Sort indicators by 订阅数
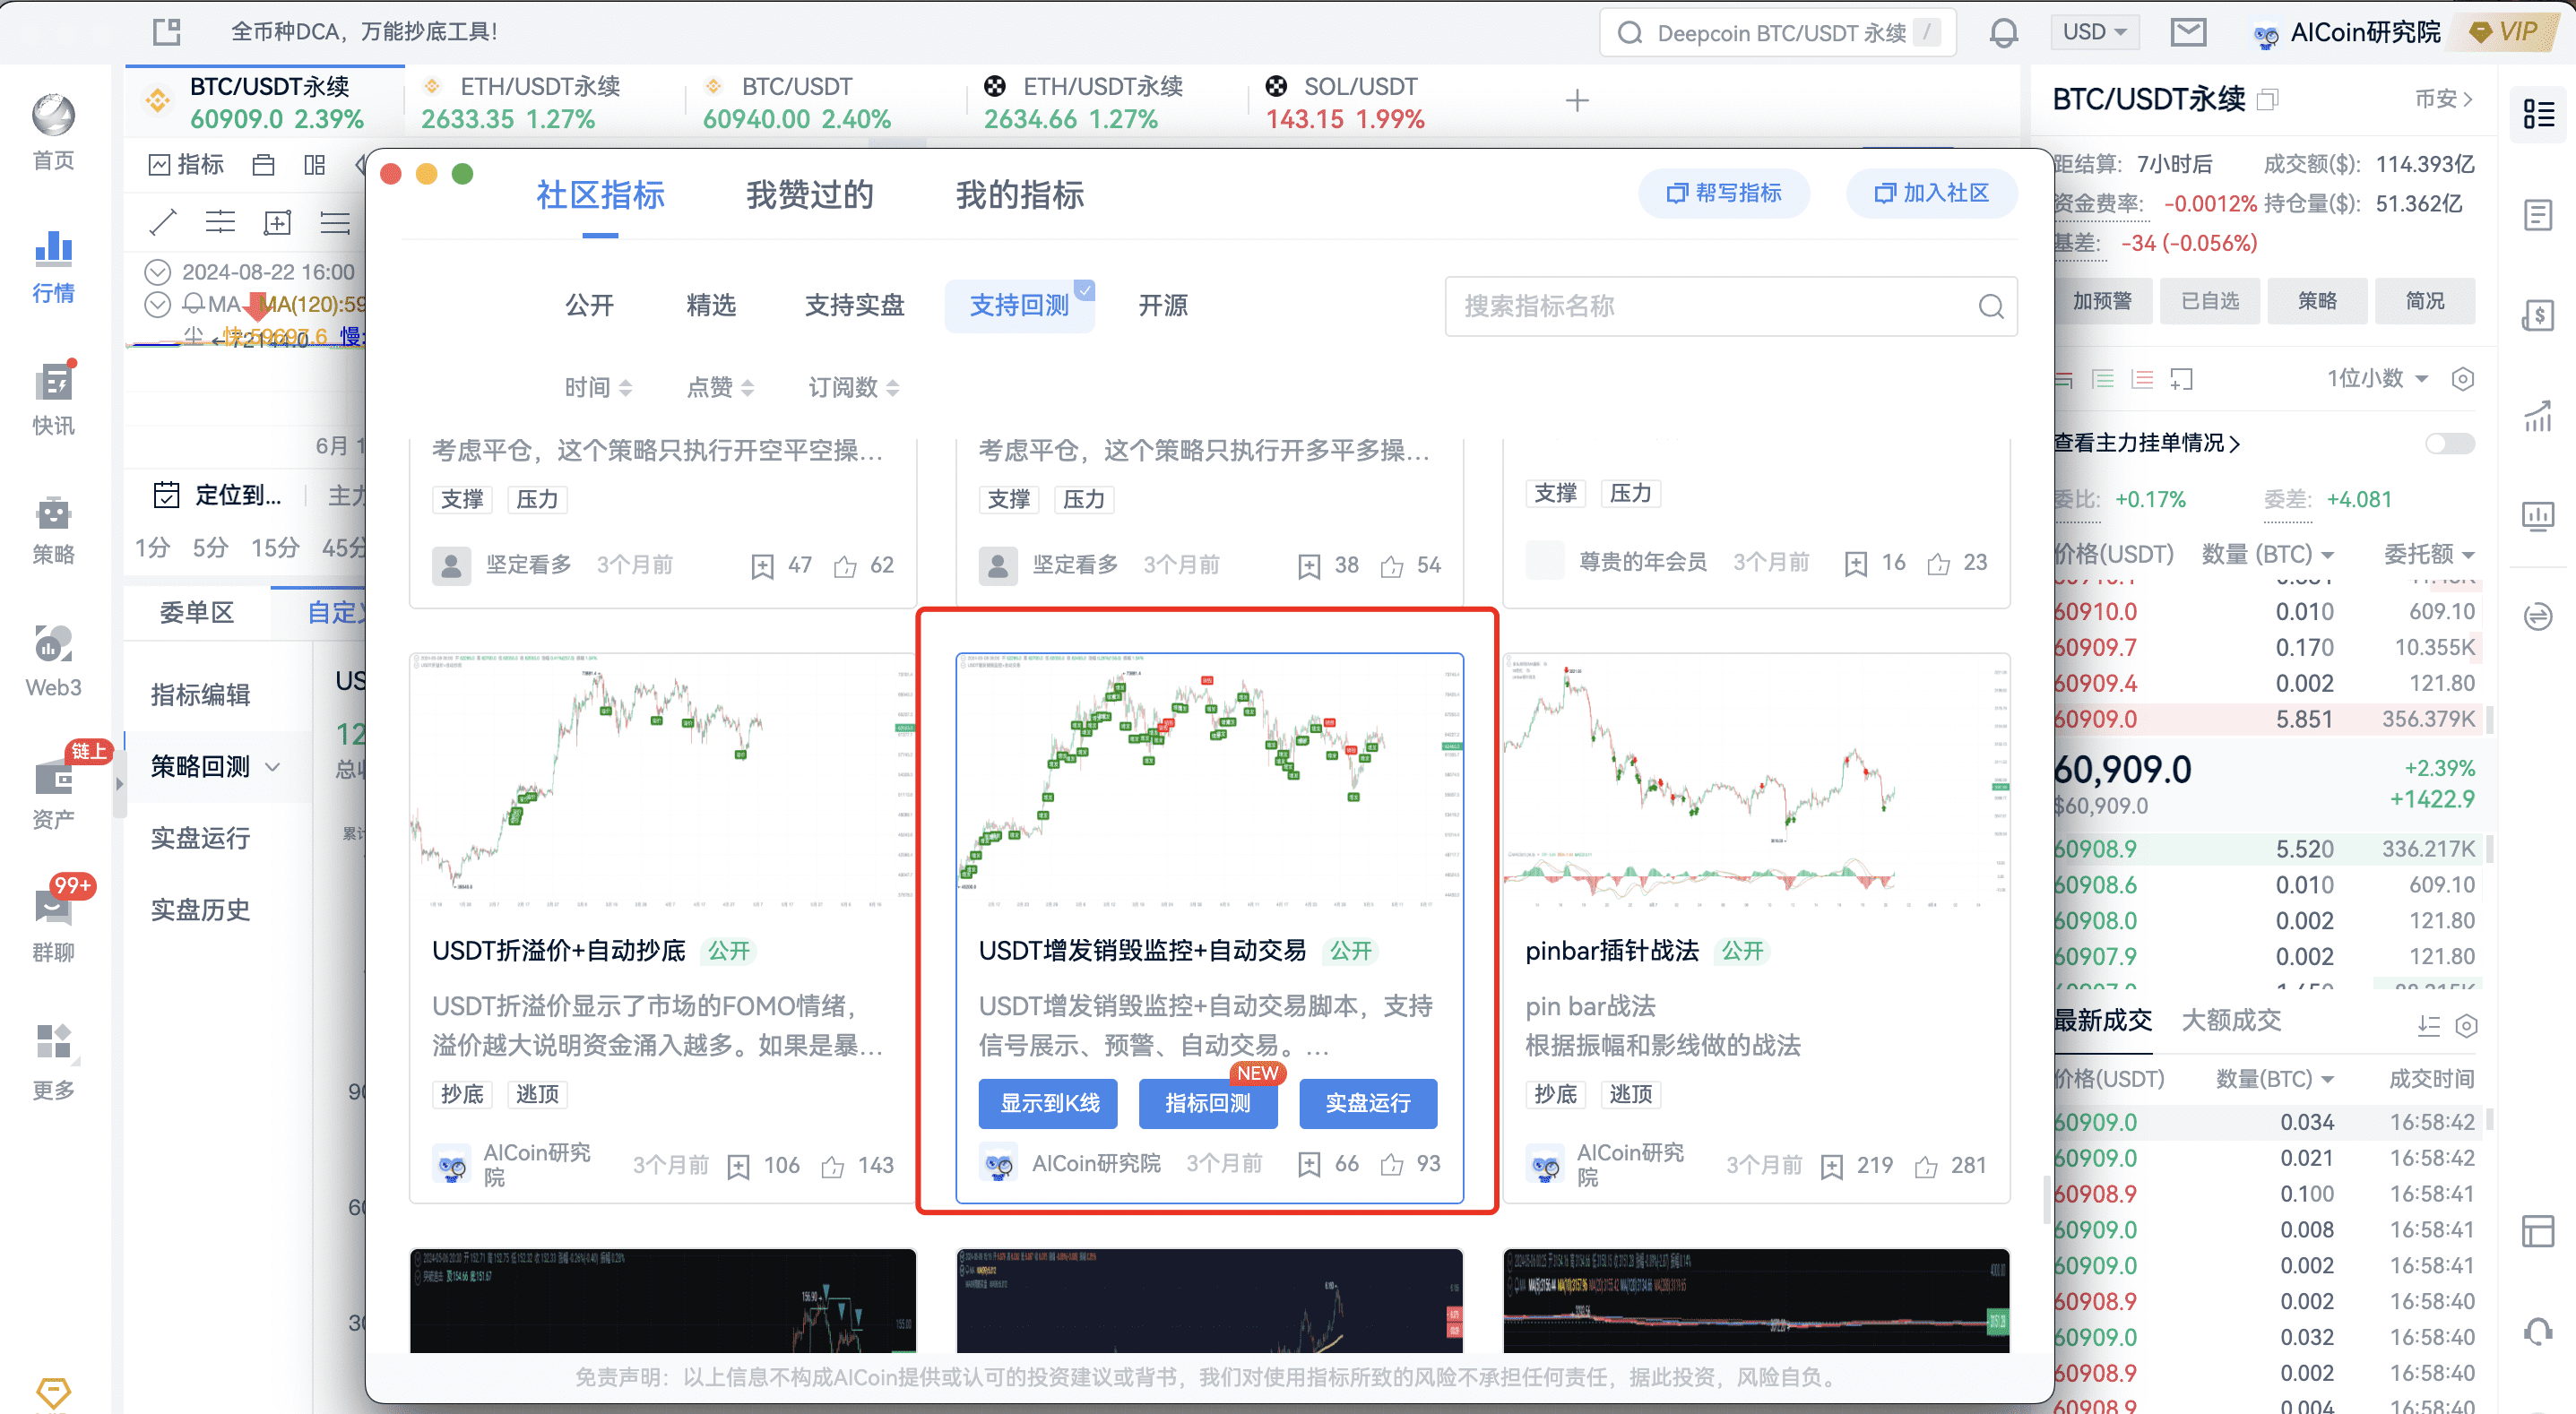2576x1414 pixels. coord(853,387)
